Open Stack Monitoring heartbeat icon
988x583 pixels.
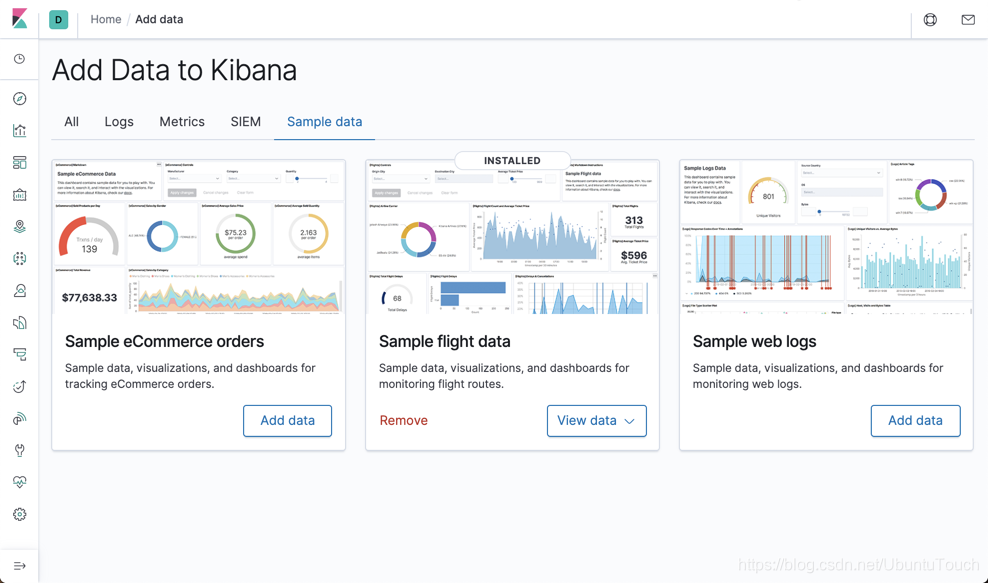coord(20,482)
